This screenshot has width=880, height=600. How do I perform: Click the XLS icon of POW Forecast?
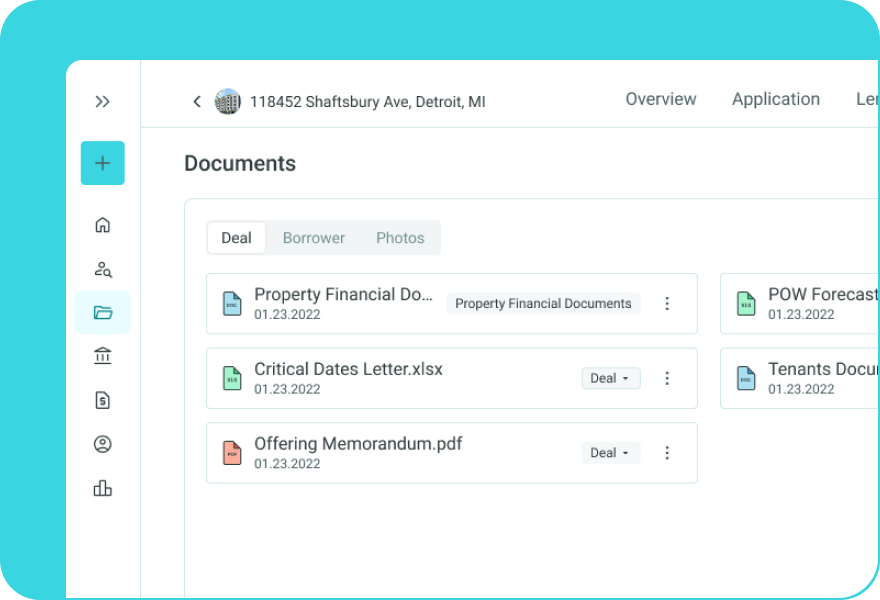(746, 304)
